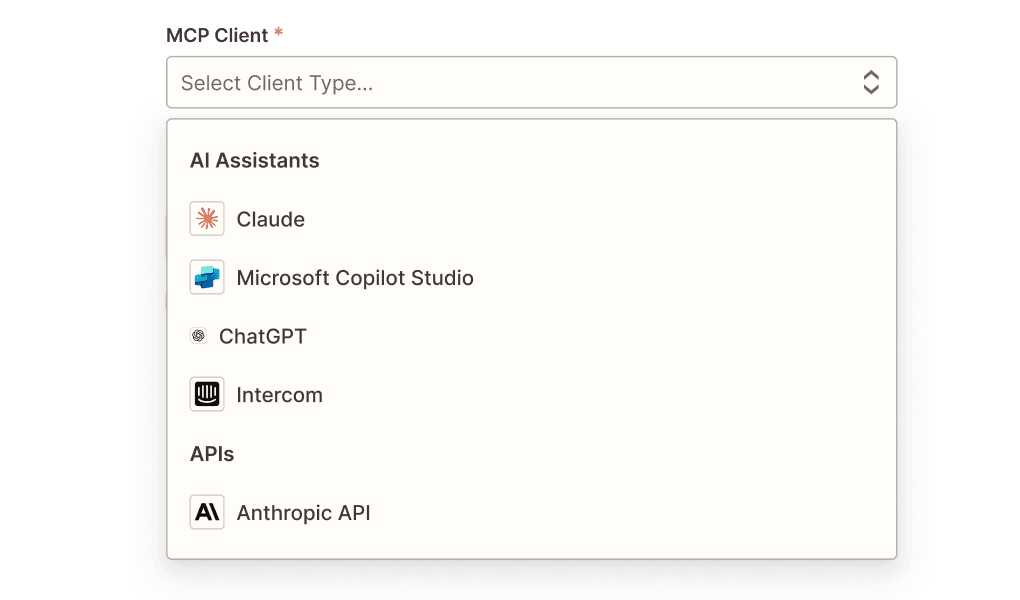
Task: Pick ChatGPT as the client type
Action: 262,336
